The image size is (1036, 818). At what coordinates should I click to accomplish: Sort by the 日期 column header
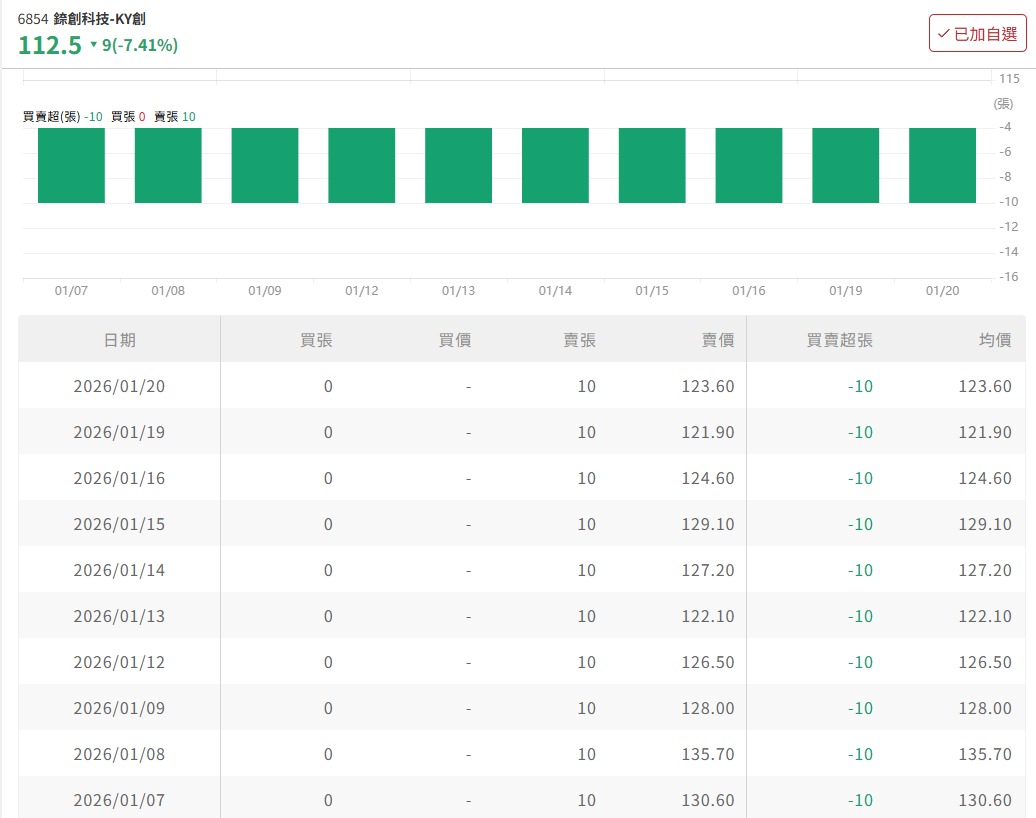pyautogui.click(x=119, y=340)
